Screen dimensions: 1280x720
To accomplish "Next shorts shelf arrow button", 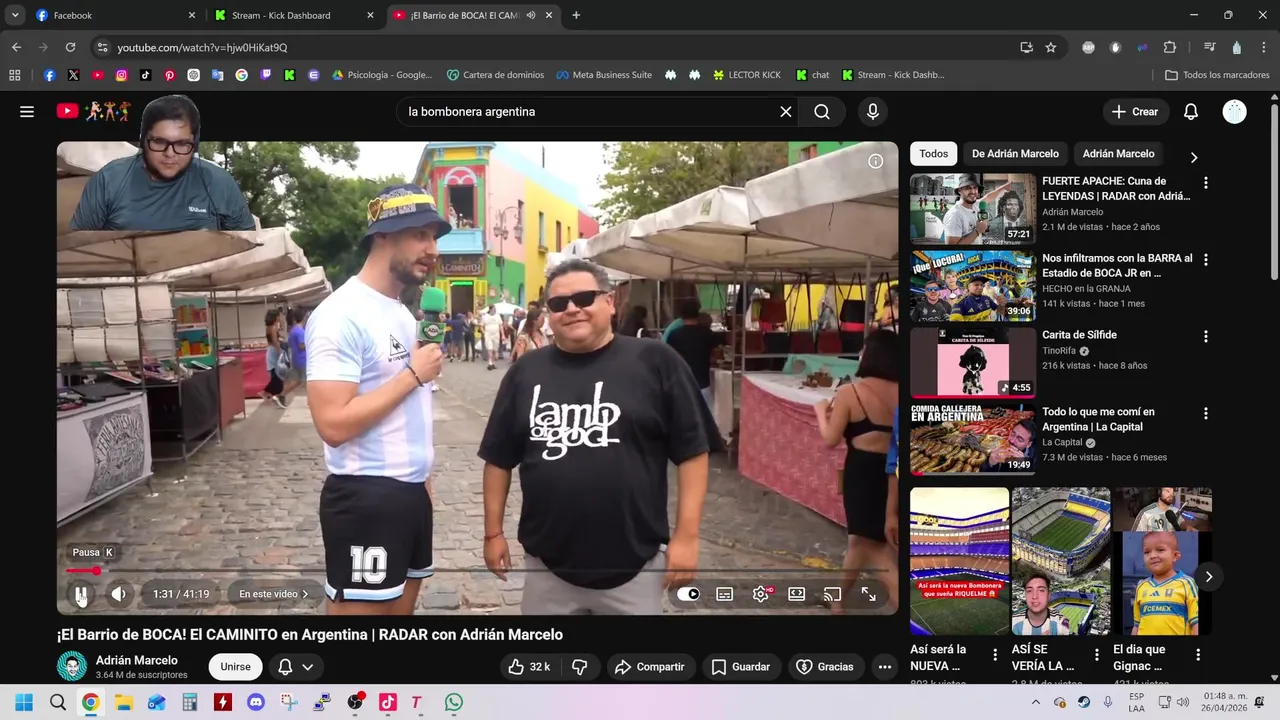I will pyautogui.click(x=1208, y=577).
